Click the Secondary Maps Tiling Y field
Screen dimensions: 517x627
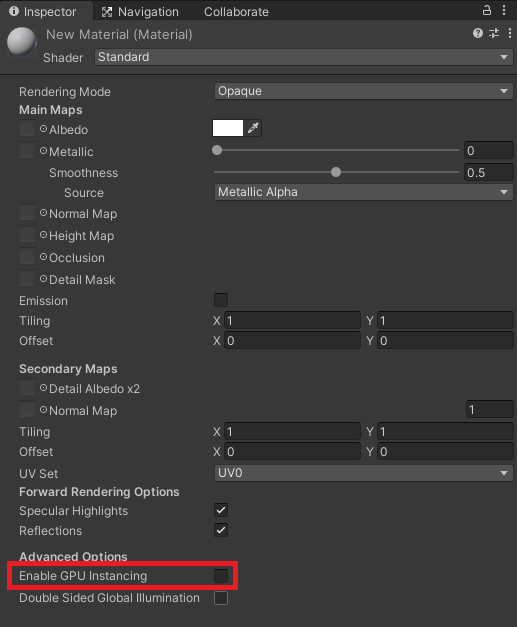pos(445,431)
